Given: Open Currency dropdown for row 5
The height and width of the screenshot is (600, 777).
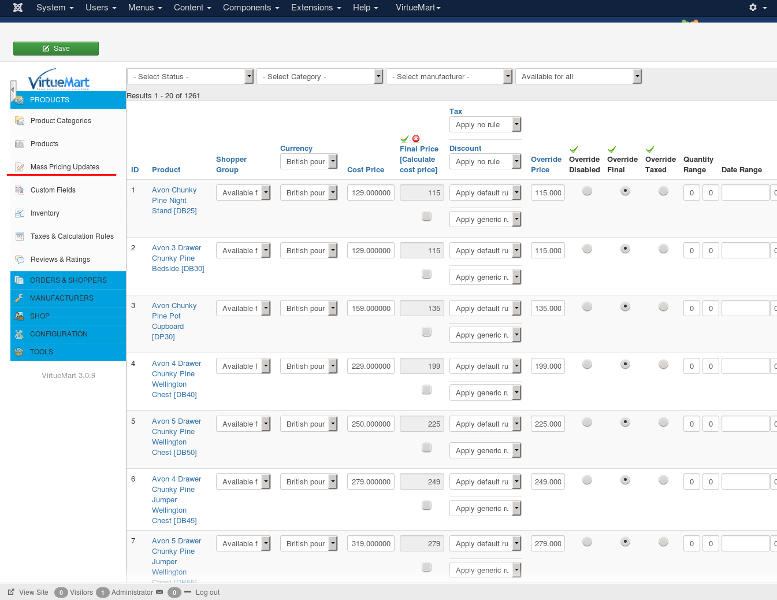Looking at the screenshot, I should (309, 424).
